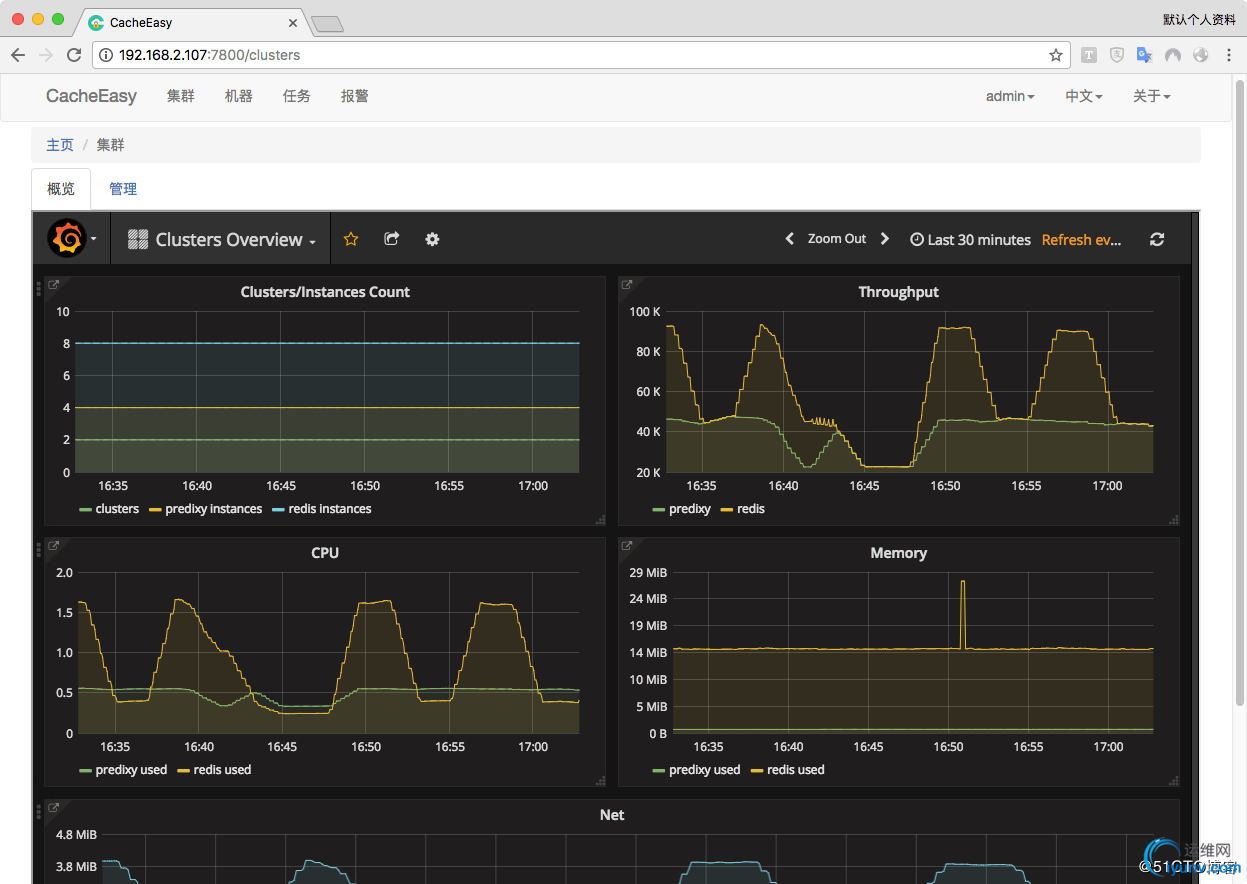Click the 默认个人资料 profile button
Image resolution: width=1247 pixels, height=884 pixels.
(1199, 19)
